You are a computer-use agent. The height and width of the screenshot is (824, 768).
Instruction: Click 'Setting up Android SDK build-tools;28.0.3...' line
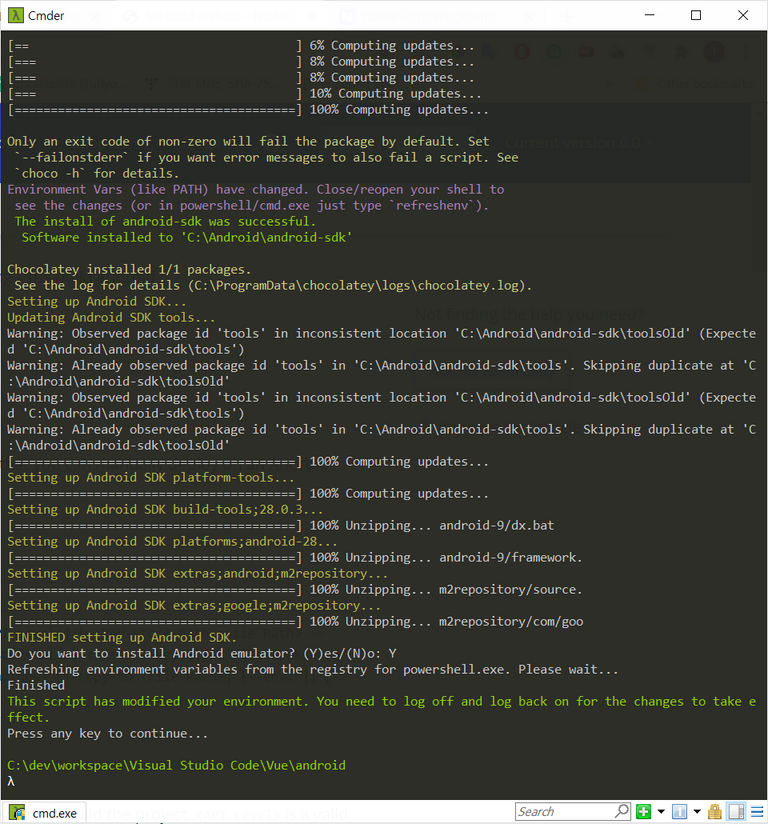[x=165, y=509]
